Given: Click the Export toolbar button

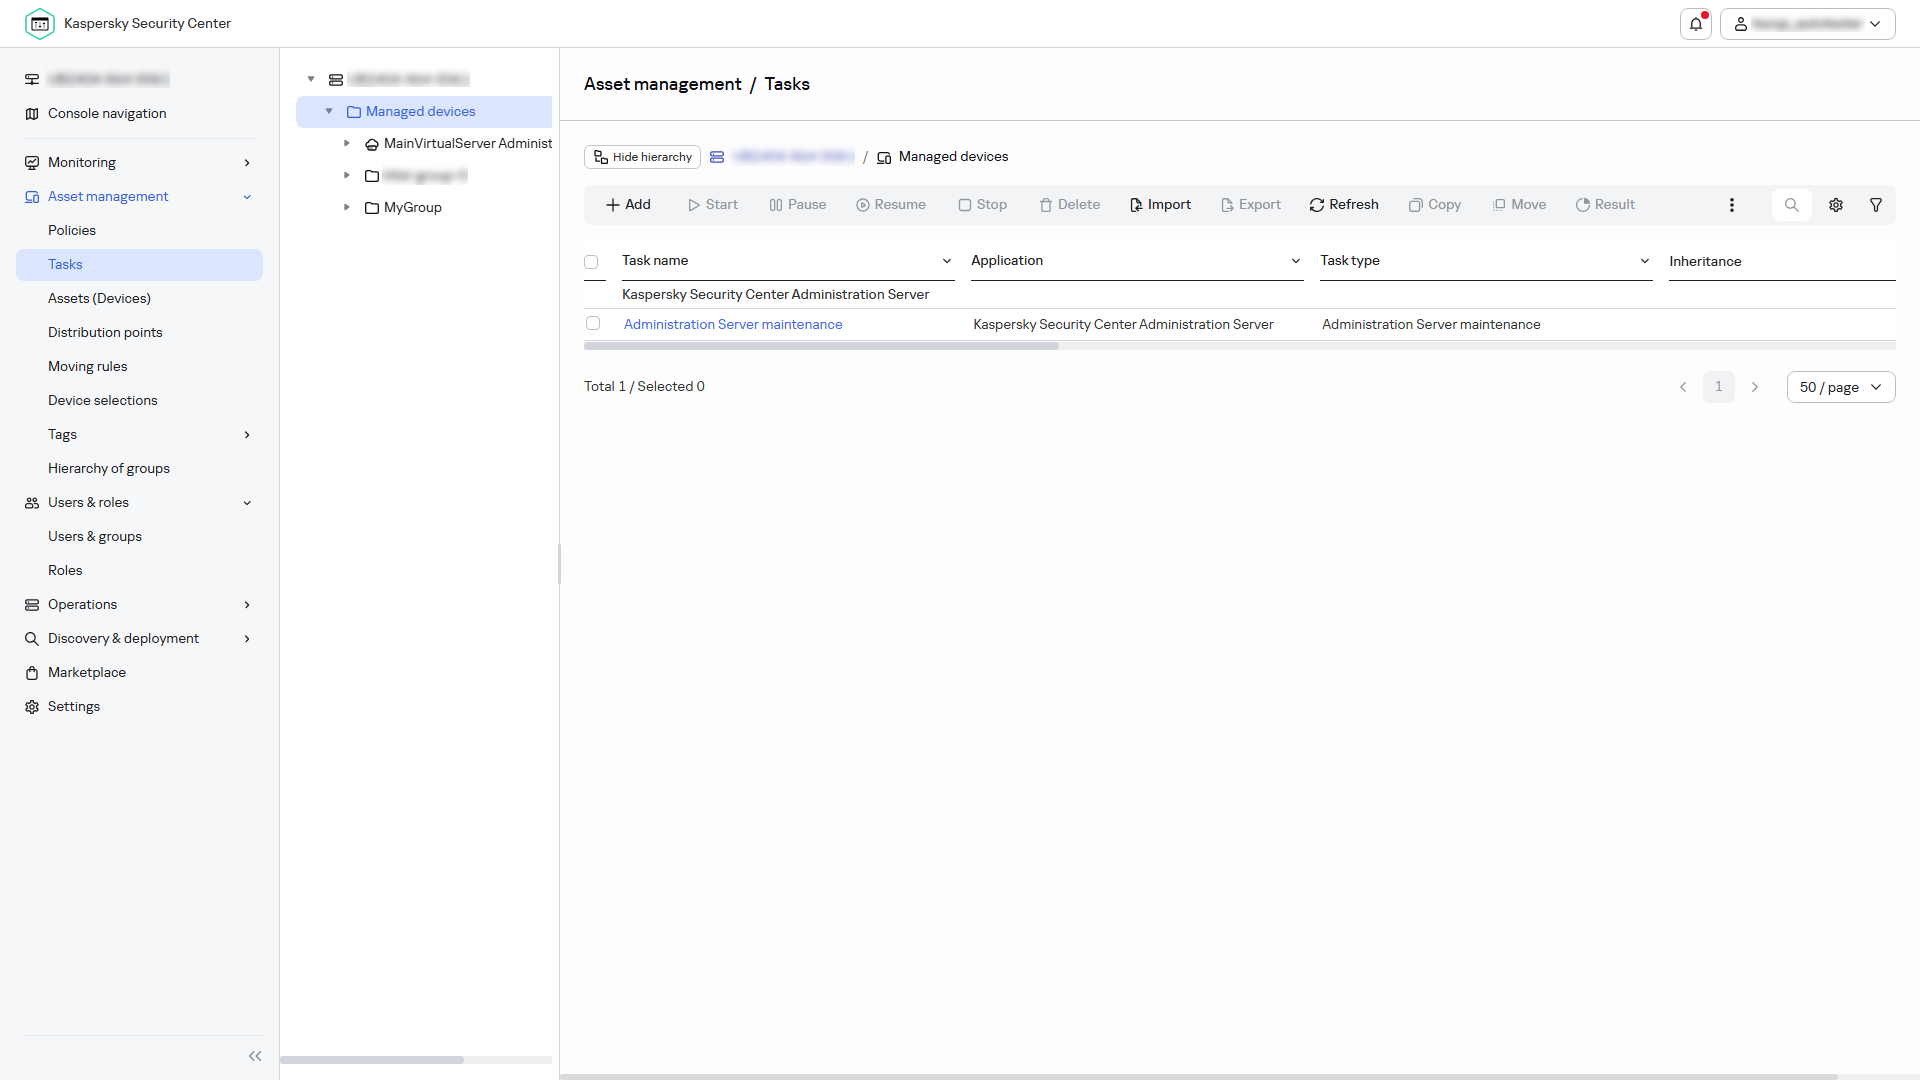Looking at the screenshot, I should tap(1251, 205).
